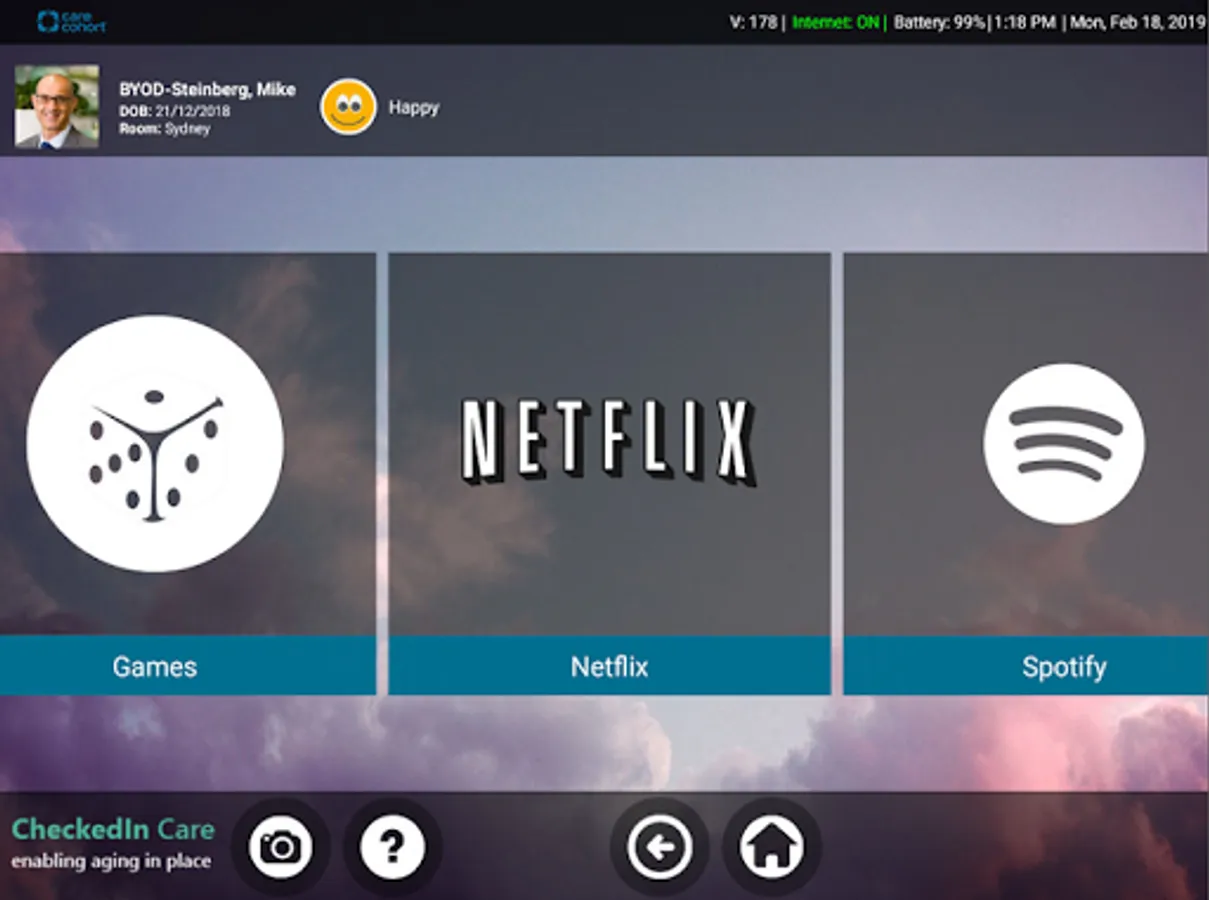Open help with the question mark icon
This screenshot has height=900, width=1209.
(x=392, y=847)
